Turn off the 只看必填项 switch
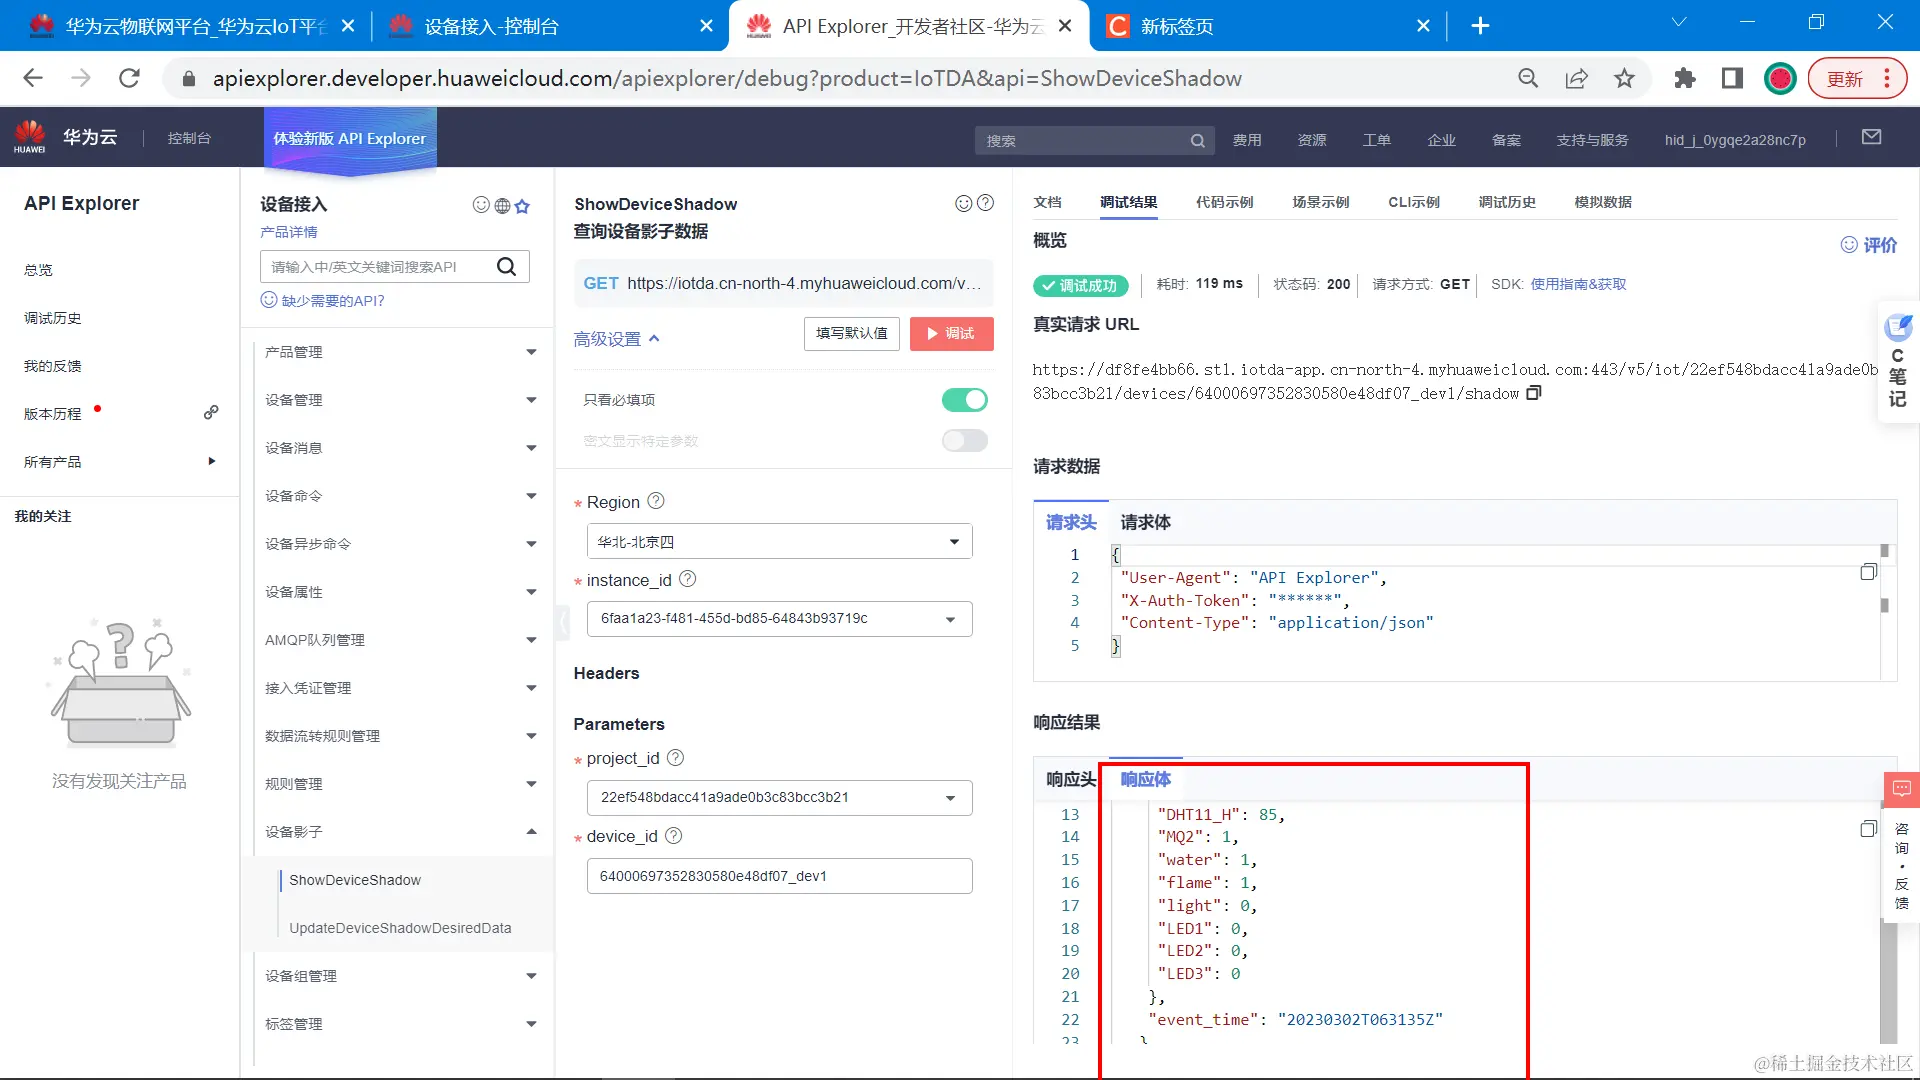This screenshot has height=1080, width=1920. pos(964,400)
